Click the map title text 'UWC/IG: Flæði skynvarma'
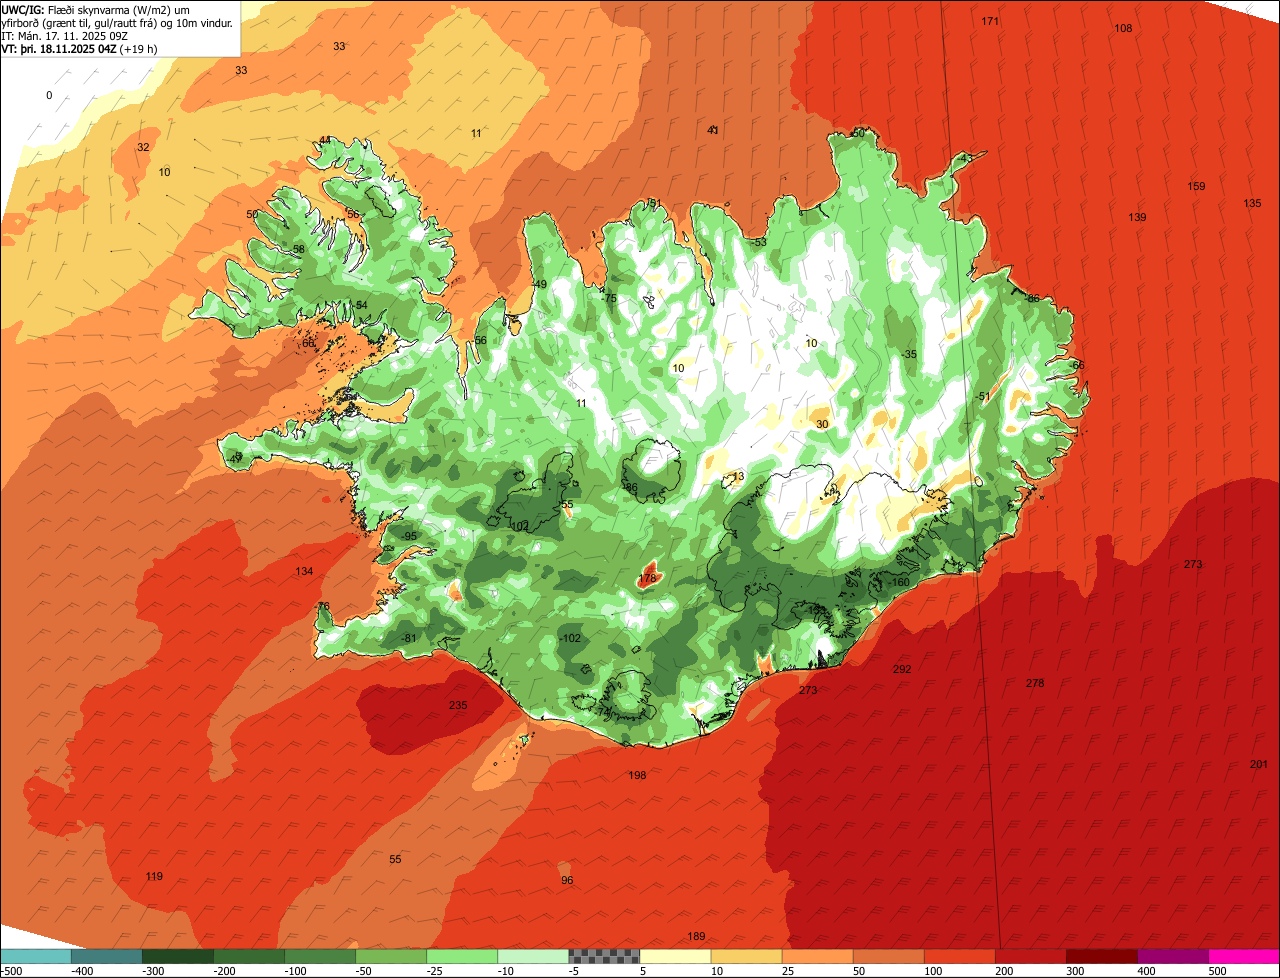 [66, 10]
